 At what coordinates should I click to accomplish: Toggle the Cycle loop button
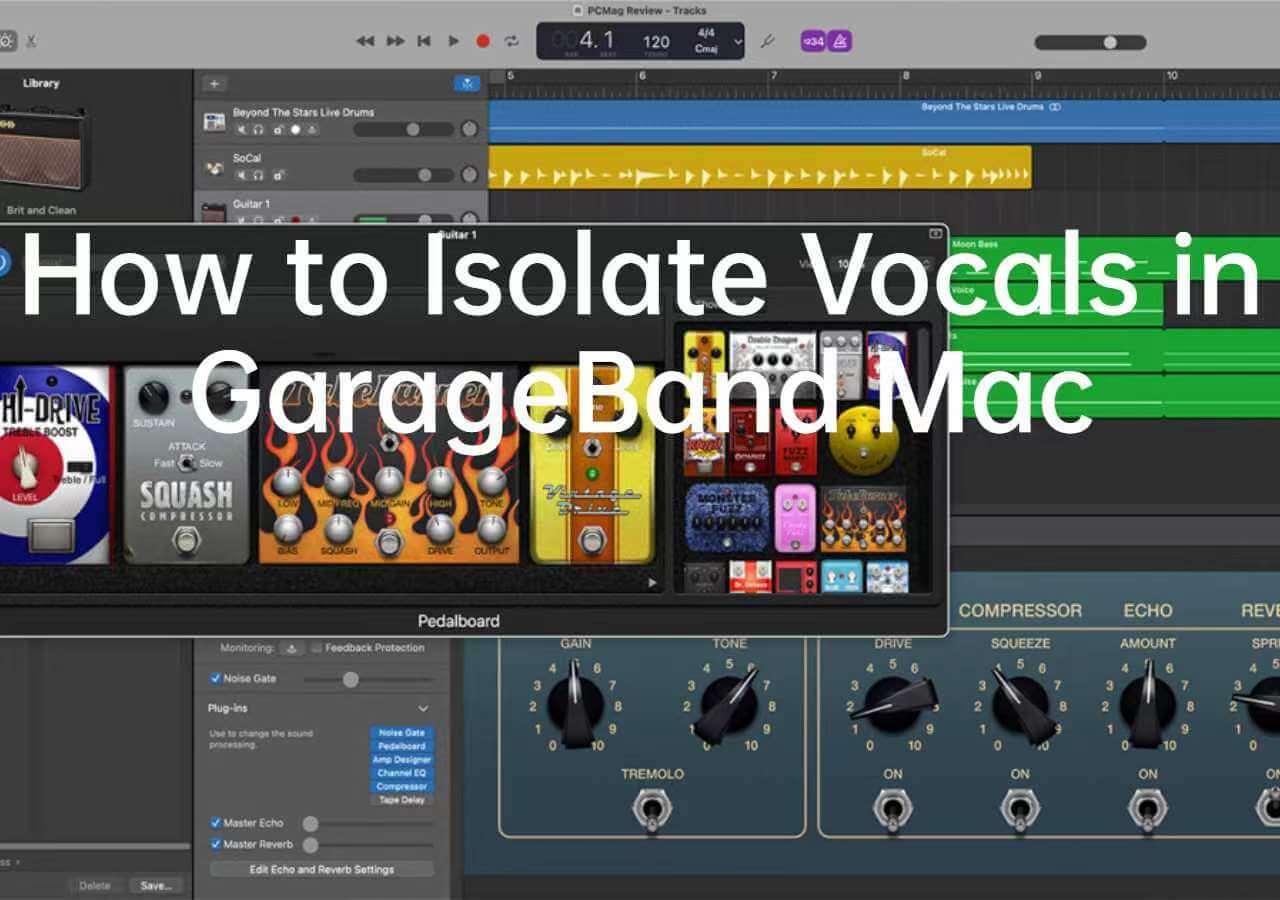coord(512,41)
